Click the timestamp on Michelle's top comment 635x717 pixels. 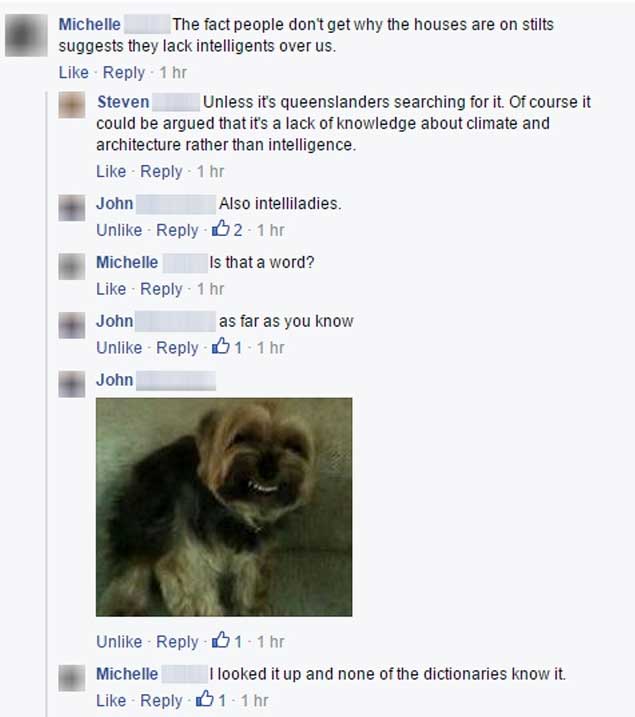(x=173, y=72)
